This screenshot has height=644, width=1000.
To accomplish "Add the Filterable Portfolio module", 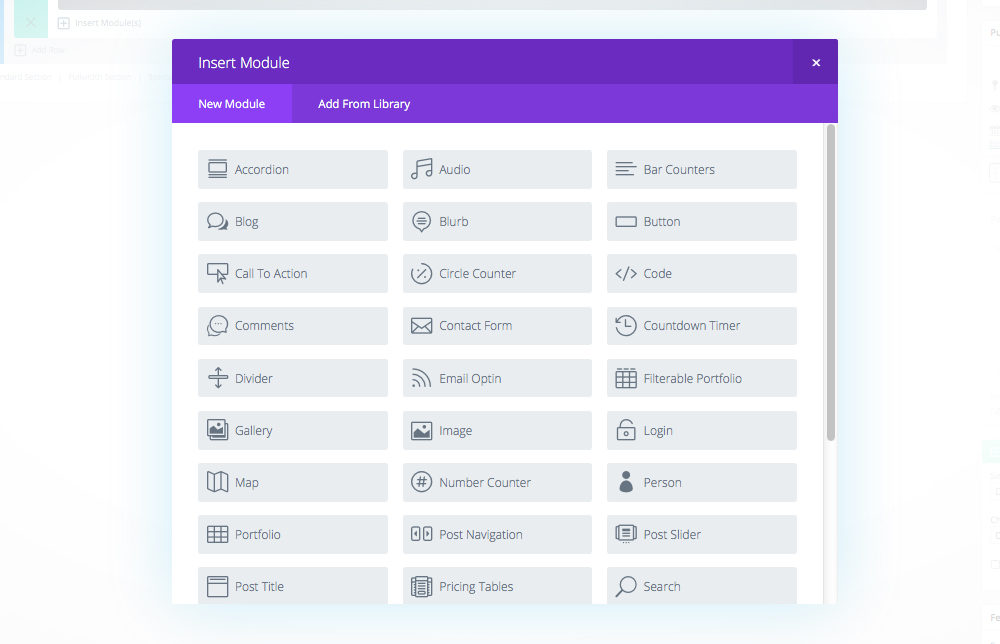I will coord(701,378).
